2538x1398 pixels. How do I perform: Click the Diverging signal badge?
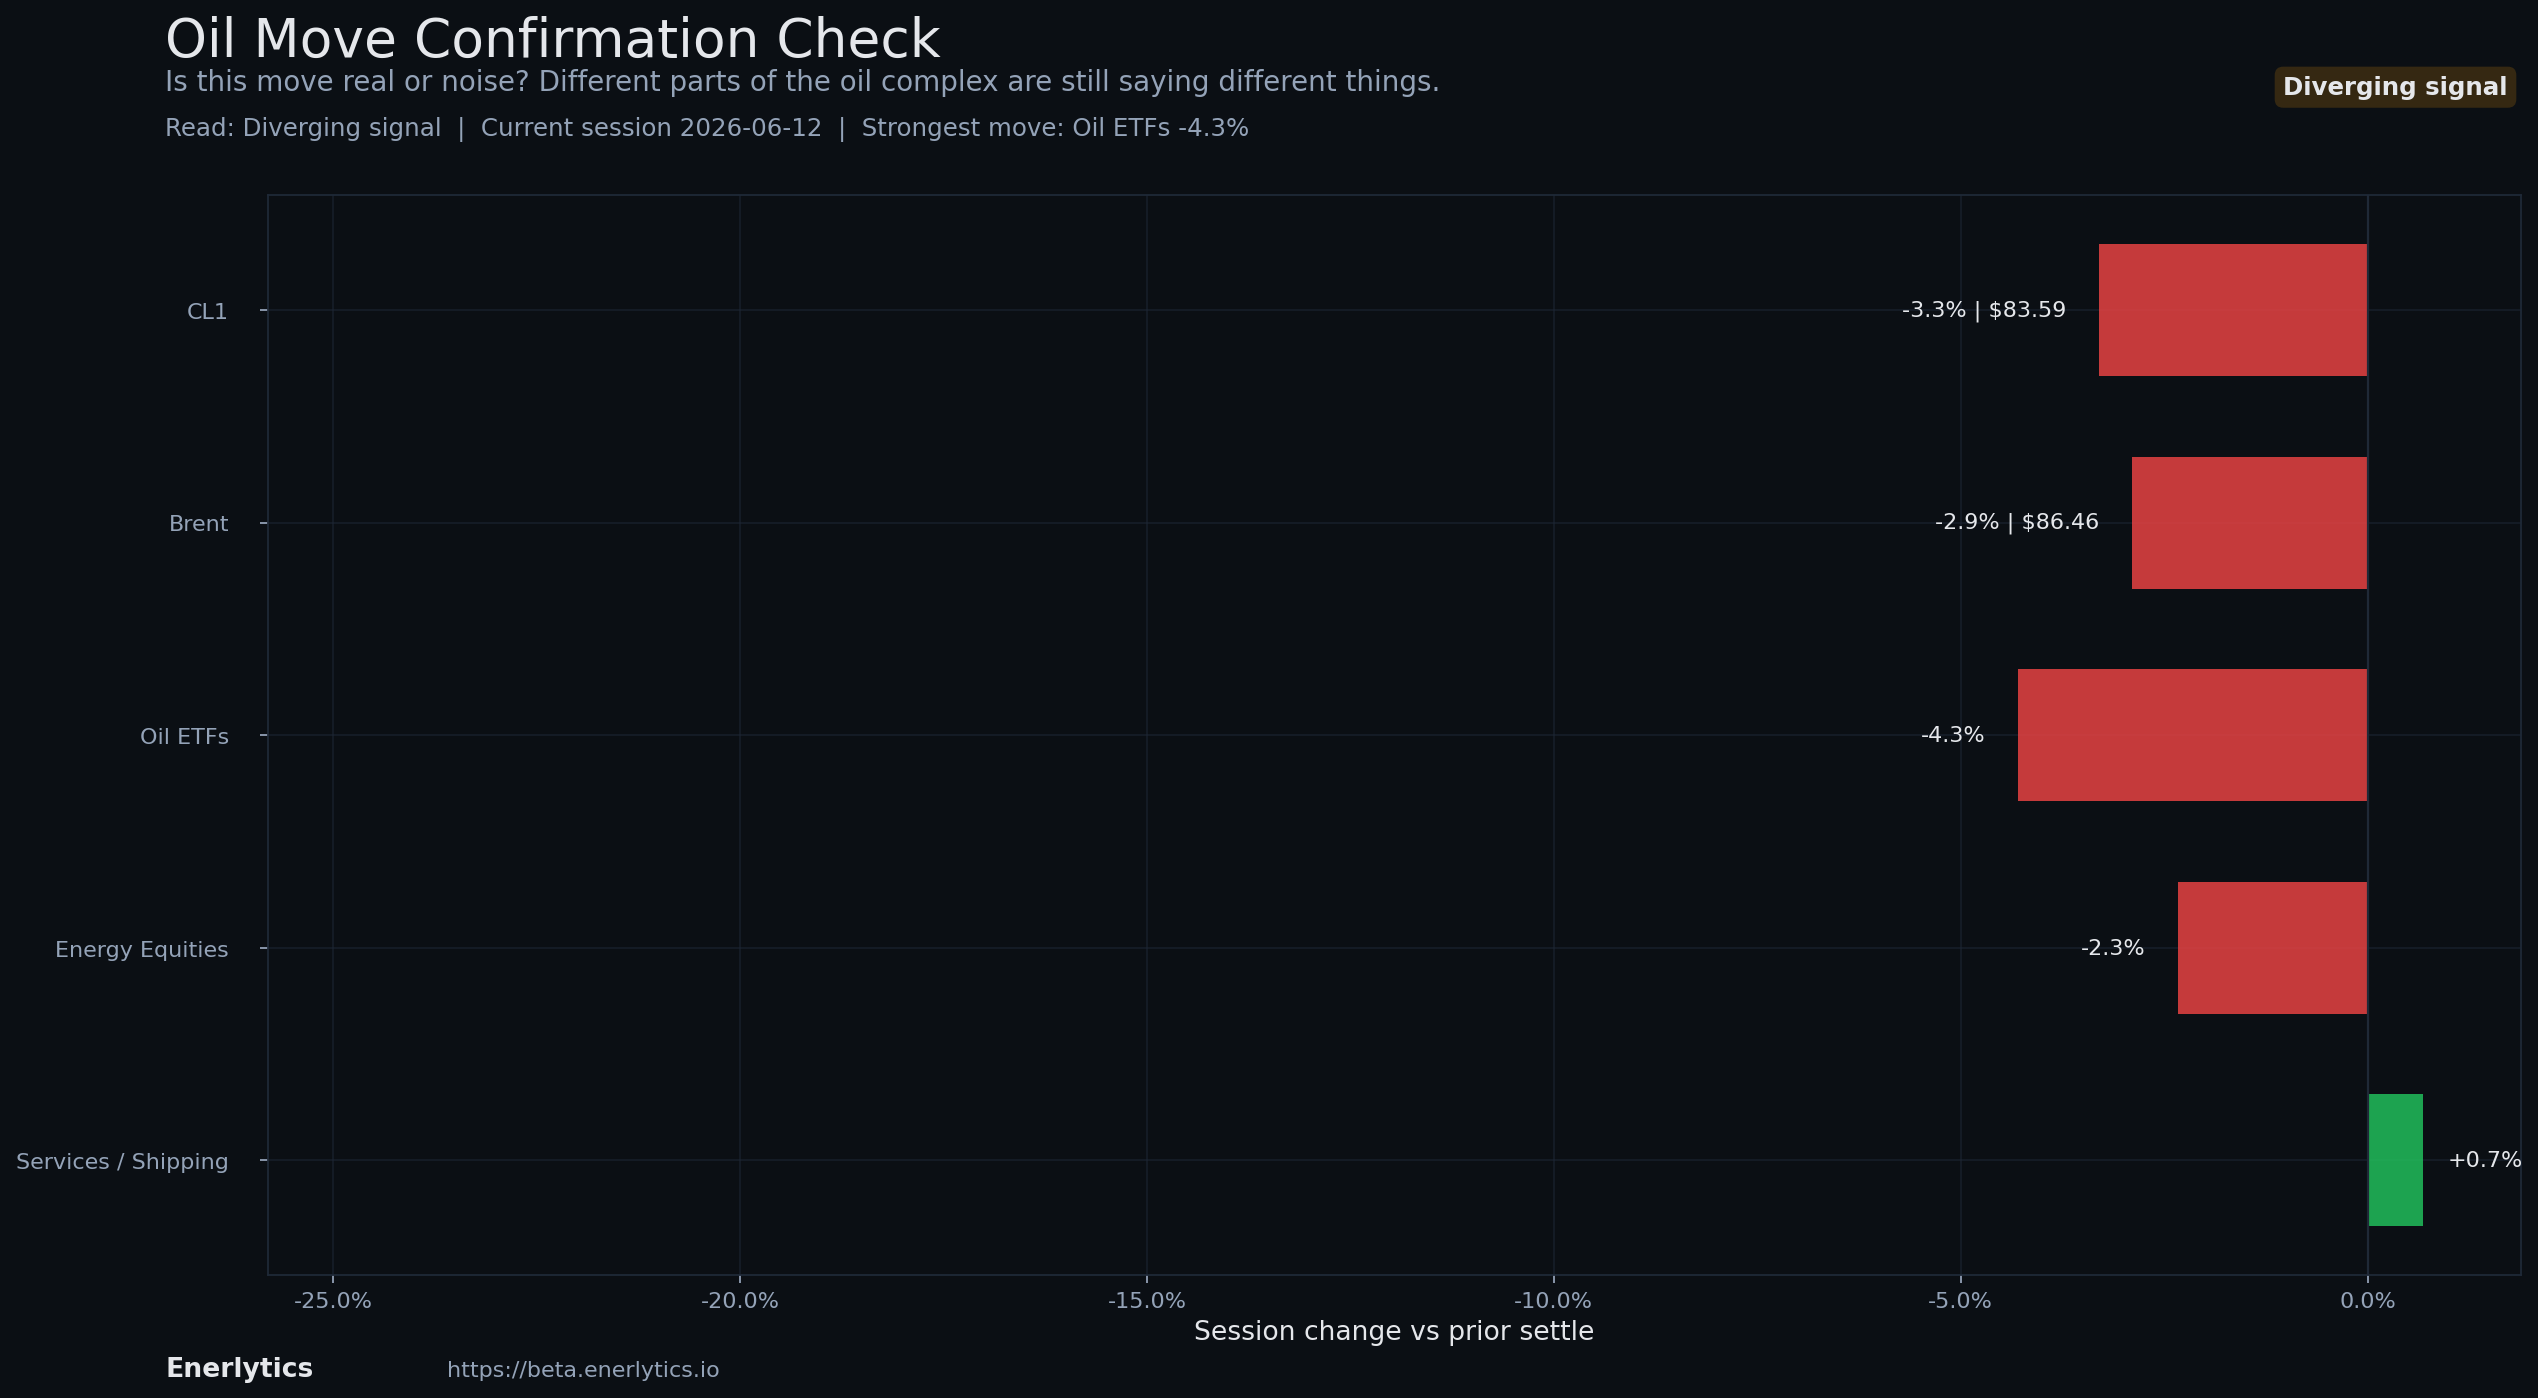pyautogui.click(x=2395, y=87)
